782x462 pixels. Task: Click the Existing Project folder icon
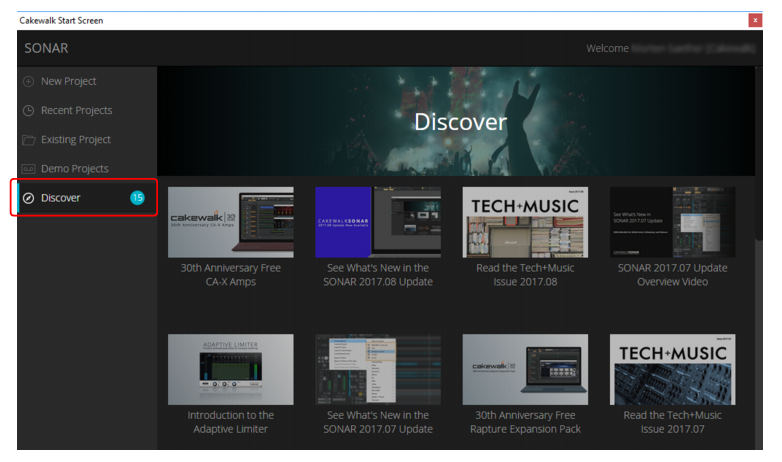tap(28, 140)
